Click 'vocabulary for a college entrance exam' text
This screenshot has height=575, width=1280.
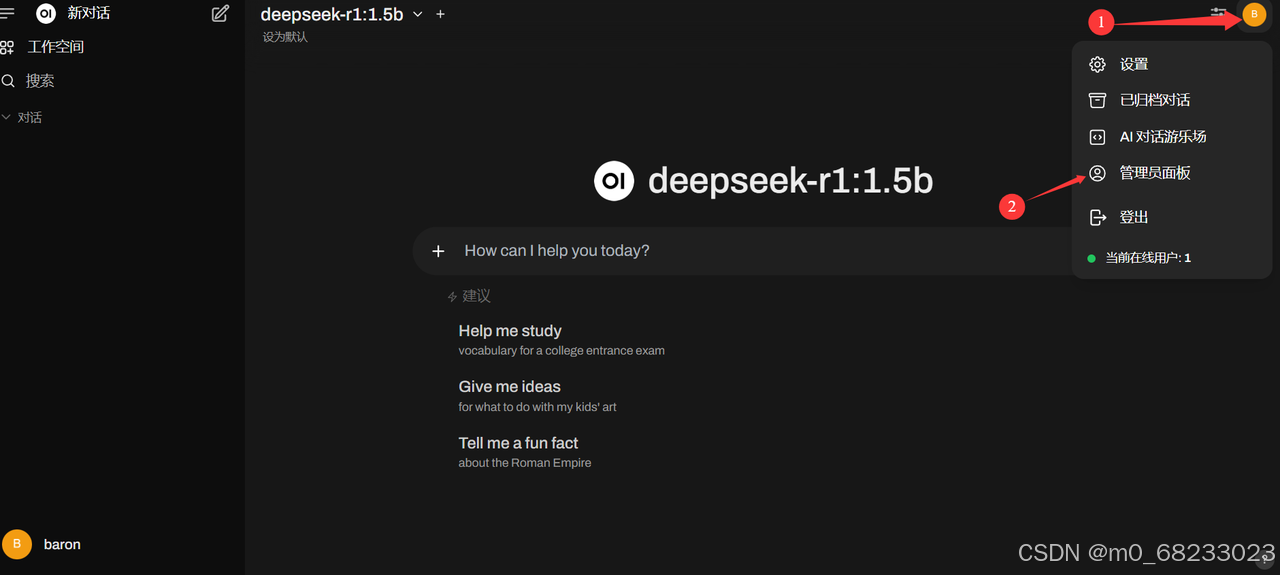562,351
